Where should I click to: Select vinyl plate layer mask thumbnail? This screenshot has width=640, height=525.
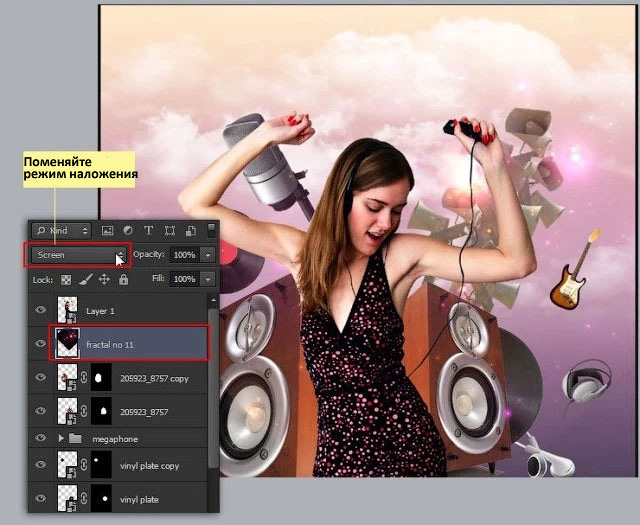pos(101,498)
